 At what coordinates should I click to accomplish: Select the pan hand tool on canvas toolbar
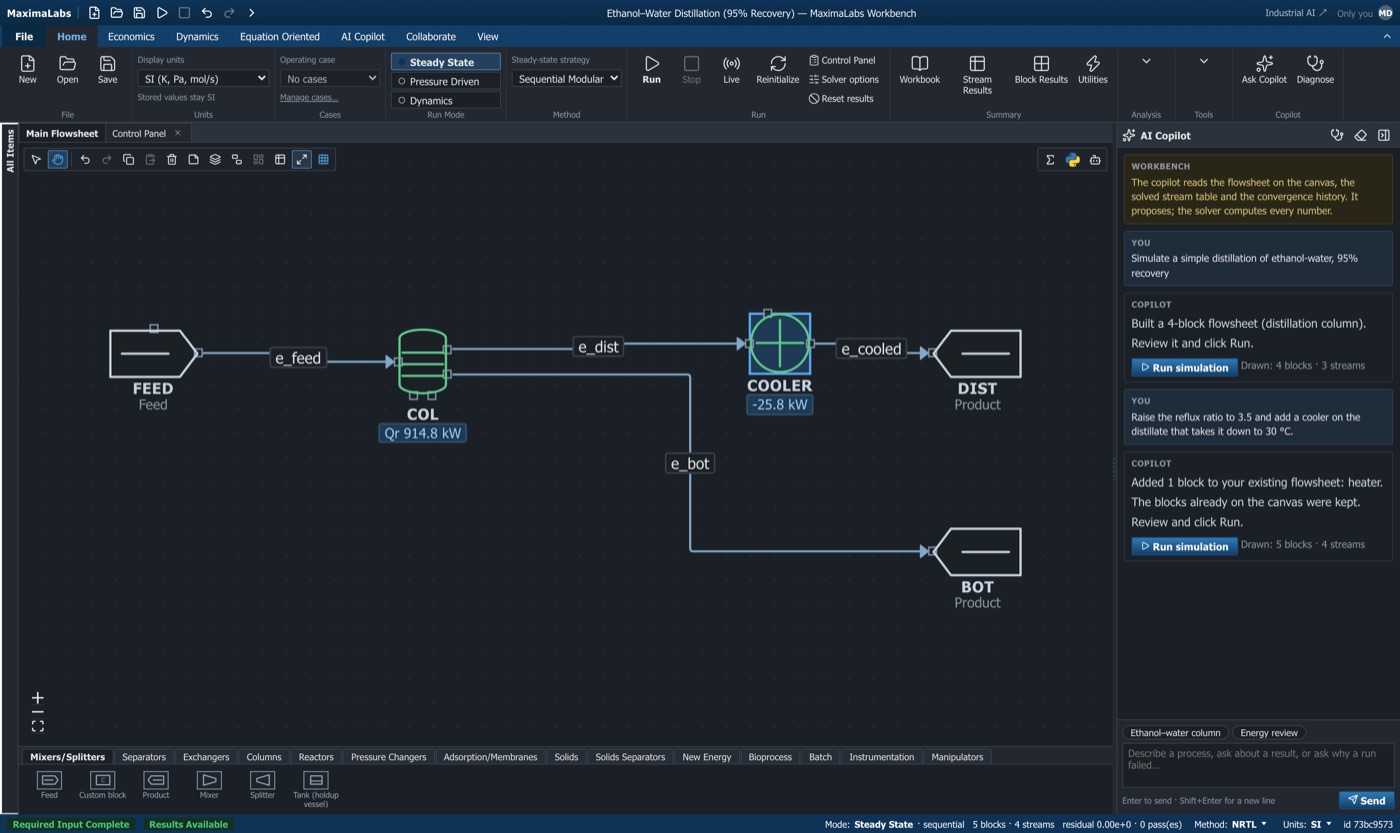pyautogui.click(x=58, y=159)
